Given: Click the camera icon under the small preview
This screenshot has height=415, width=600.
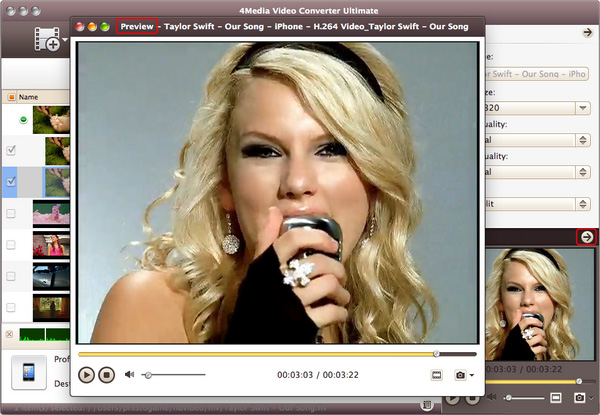Looking at the screenshot, I should pyautogui.click(x=579, y=398).
